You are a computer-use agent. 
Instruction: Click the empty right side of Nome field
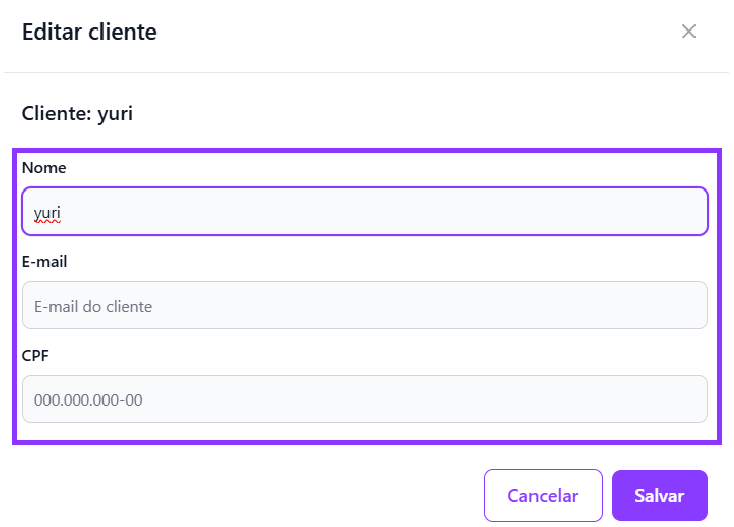[x=600, y=211]
